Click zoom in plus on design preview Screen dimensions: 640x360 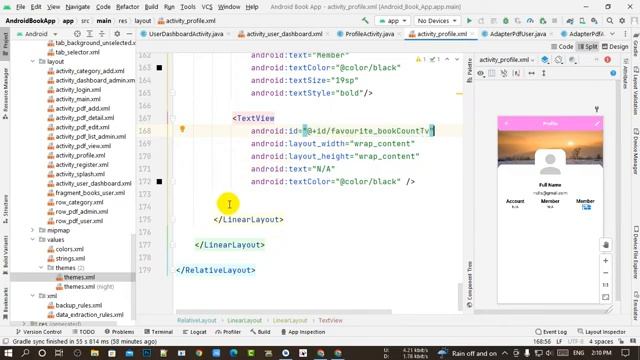(606, 260)
